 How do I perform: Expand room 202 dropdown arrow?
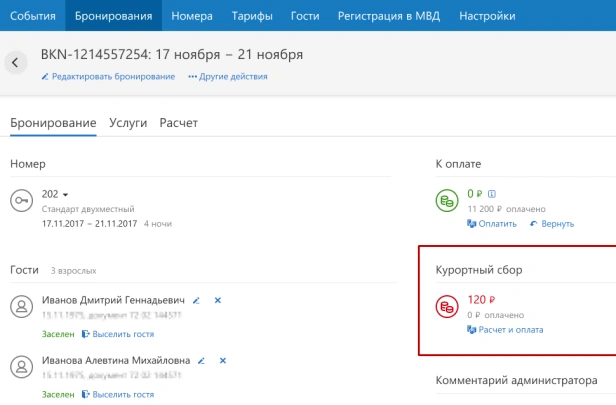pos(65,194)
